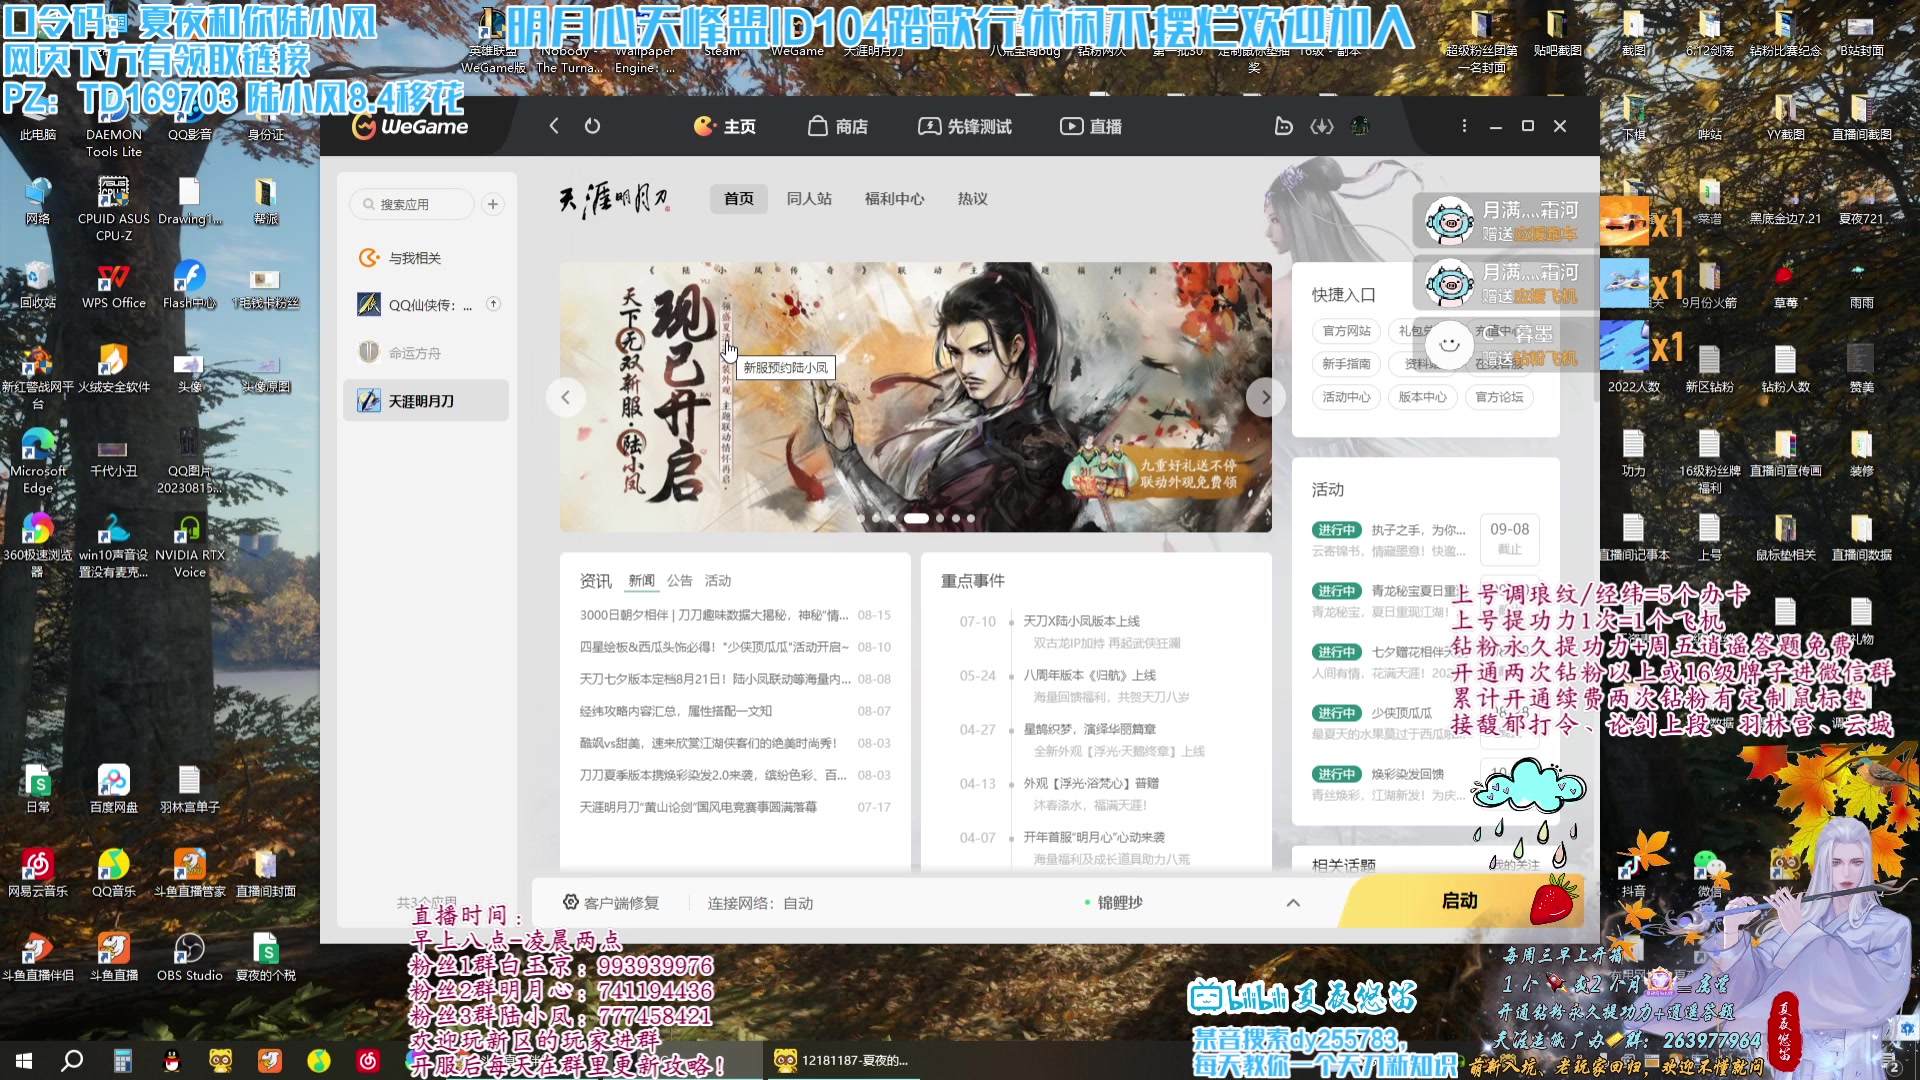The width and height of the screenshot is (1920, 1080).
Task: Open the NVIDIA RTX Voice desktop icon
Action: 190,545
